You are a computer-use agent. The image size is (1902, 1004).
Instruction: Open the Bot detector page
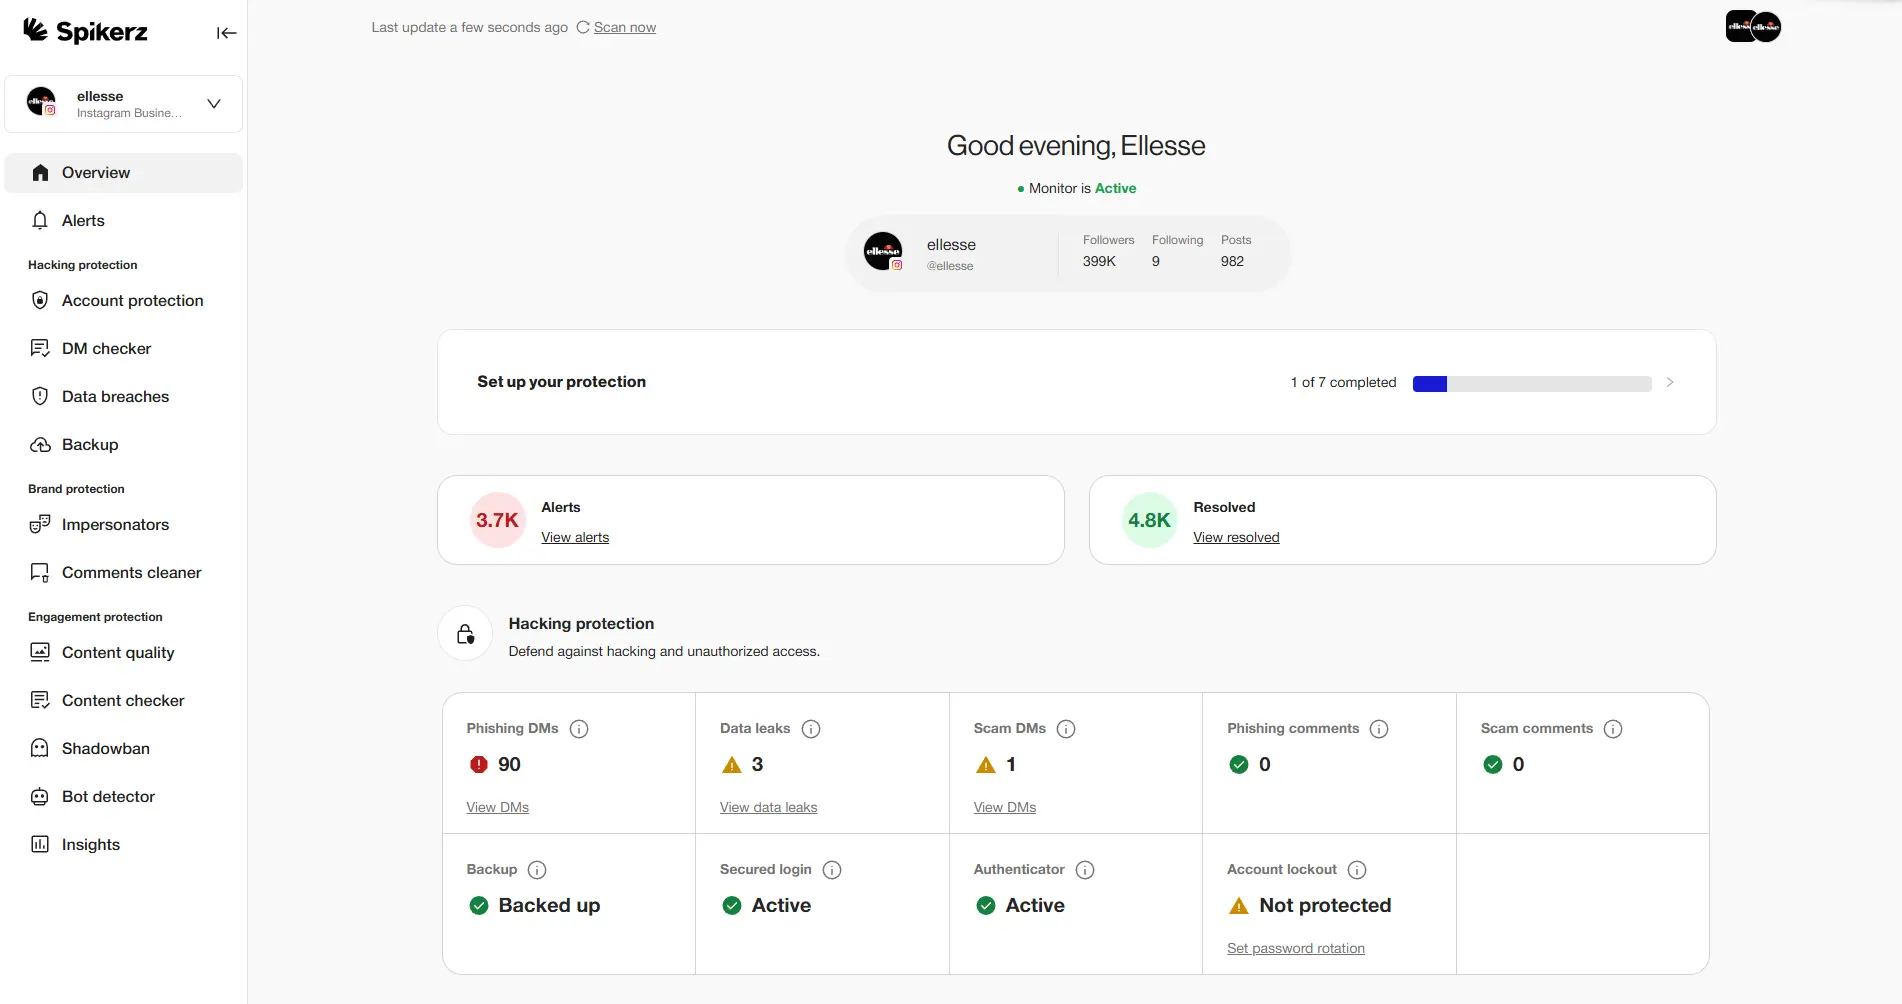point(124,797)
